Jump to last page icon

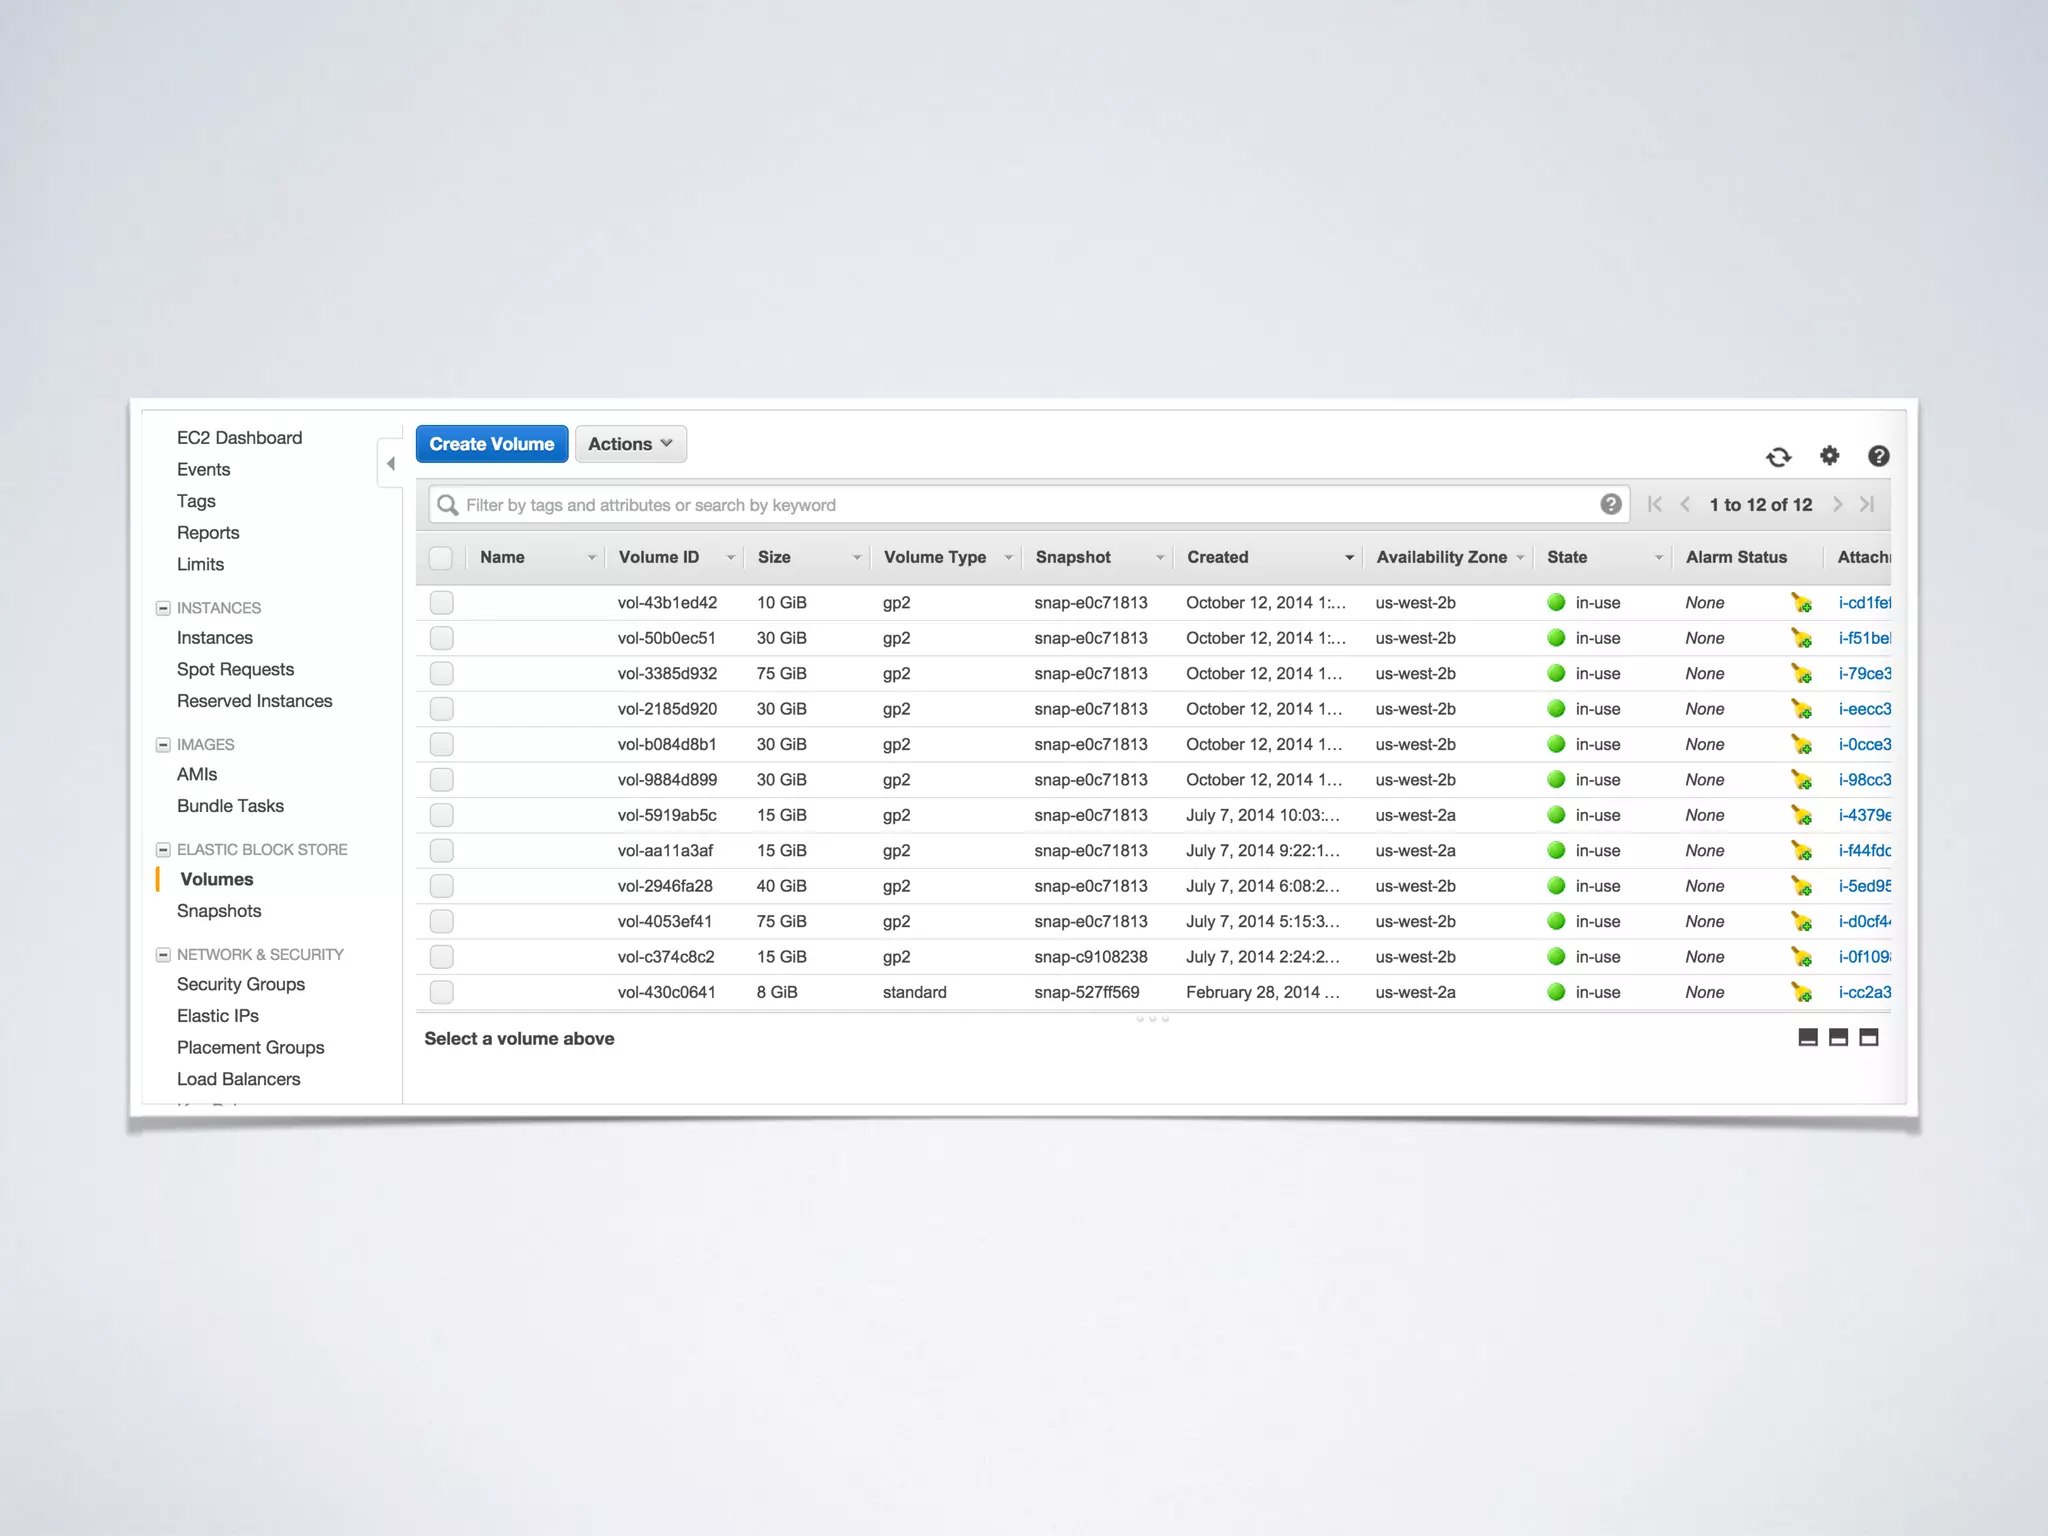click(x=1867, y=504)
